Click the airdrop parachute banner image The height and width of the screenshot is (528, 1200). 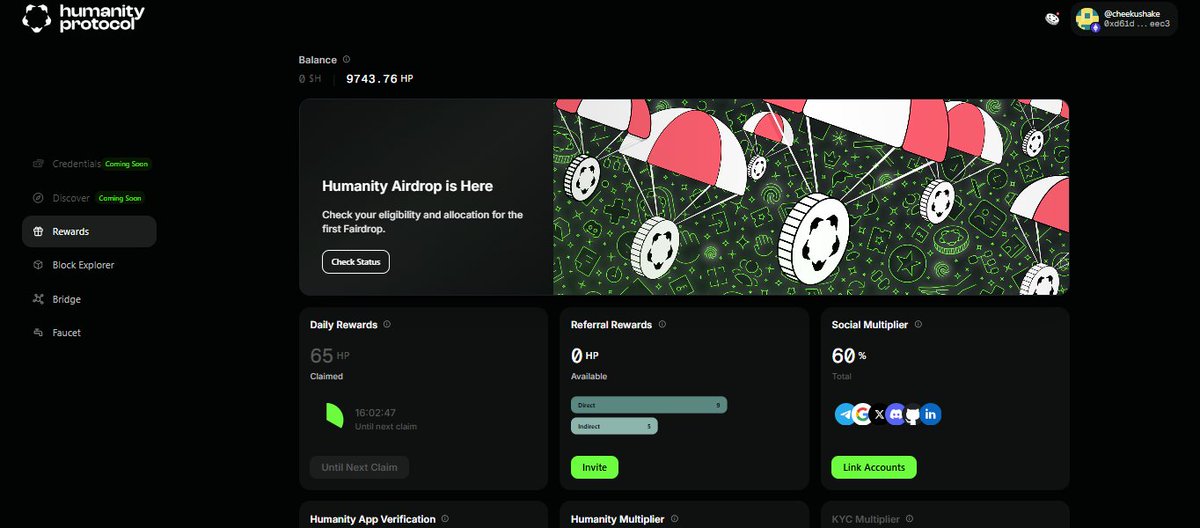[x=811, y=197]
